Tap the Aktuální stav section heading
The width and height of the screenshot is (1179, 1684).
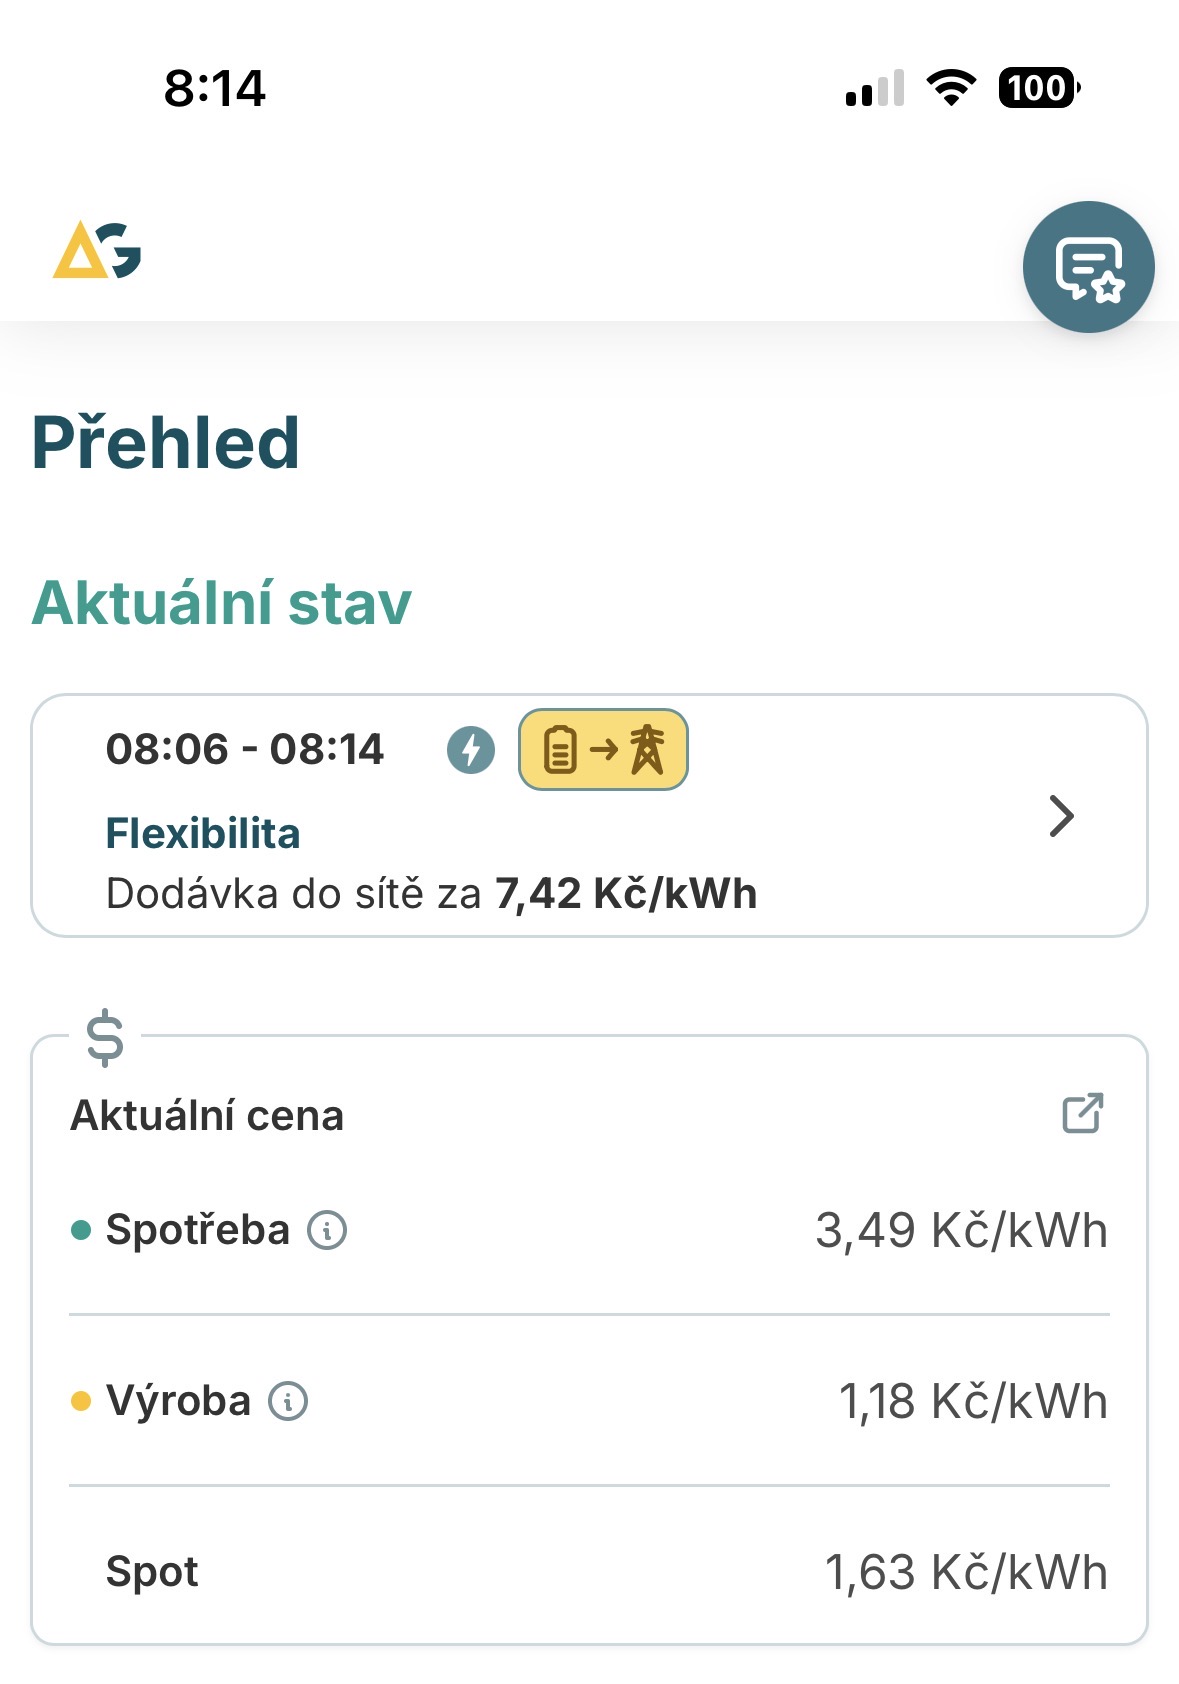point(222,603)
